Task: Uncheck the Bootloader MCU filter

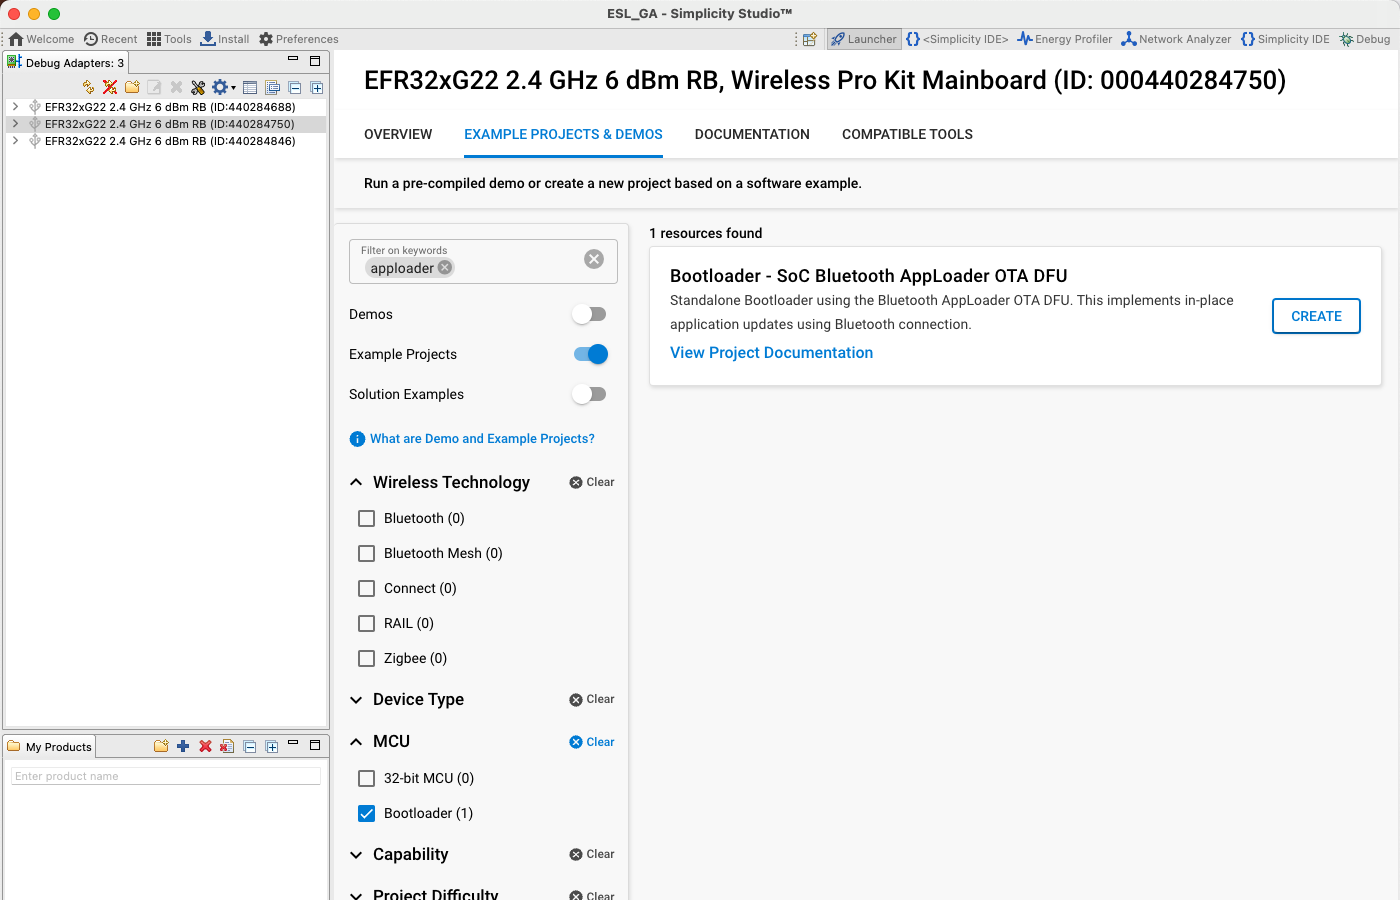Action: [366, 813]
